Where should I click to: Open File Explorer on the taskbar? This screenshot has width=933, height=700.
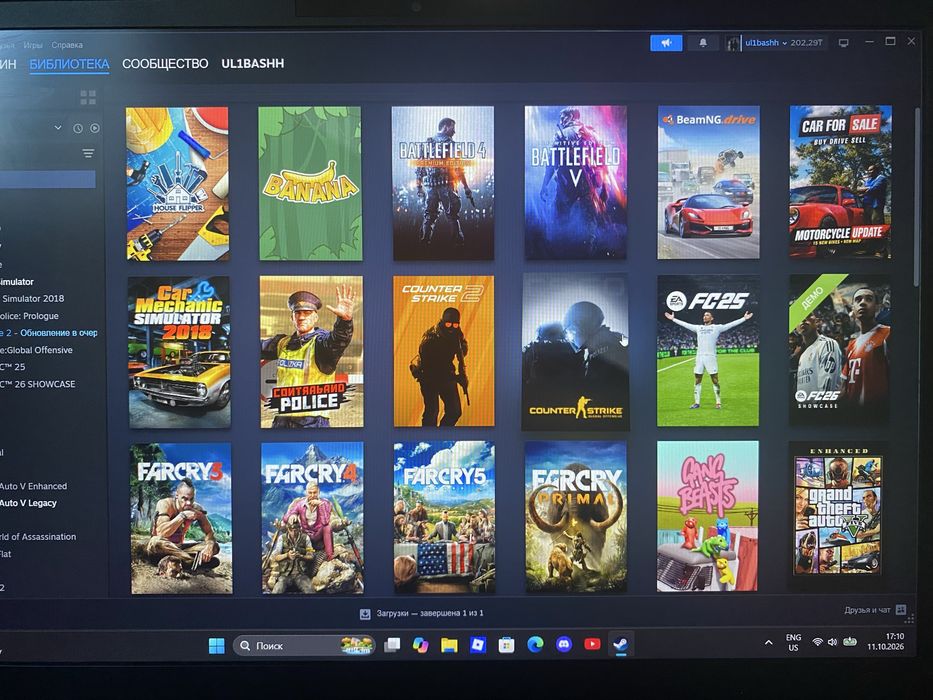[449, 645]
